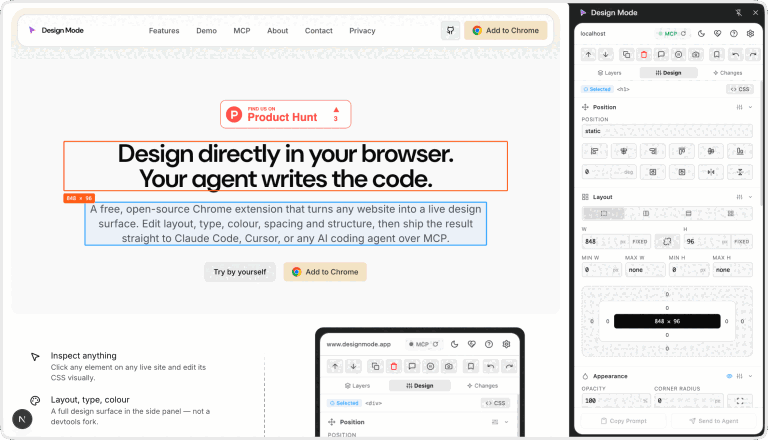Click the Next.js N badge at bottom left

coord(22,419)
